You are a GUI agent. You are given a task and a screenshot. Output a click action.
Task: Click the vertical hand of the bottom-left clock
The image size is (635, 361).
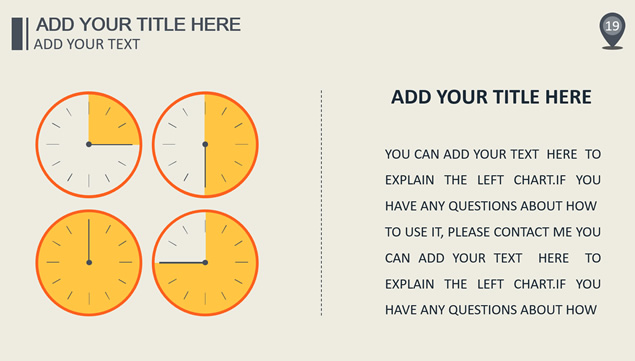(89, 241)
